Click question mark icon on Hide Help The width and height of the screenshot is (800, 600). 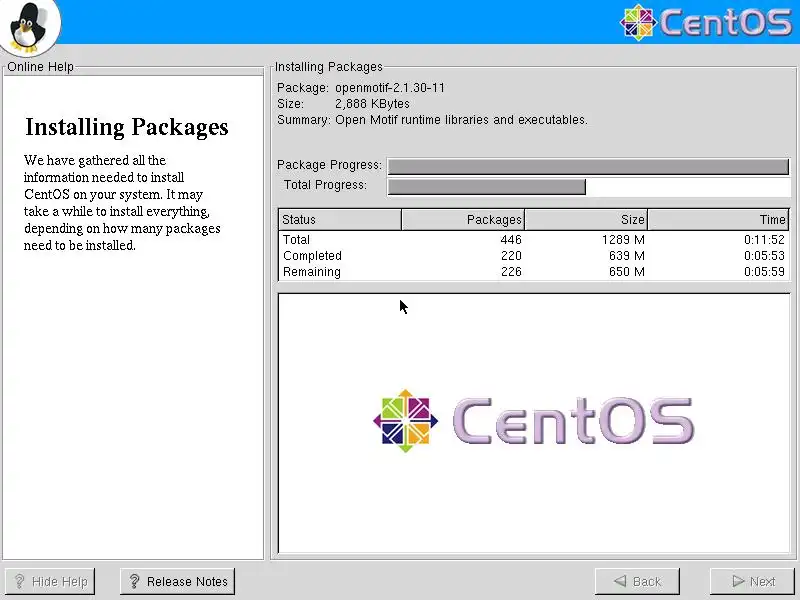(19, 581)
